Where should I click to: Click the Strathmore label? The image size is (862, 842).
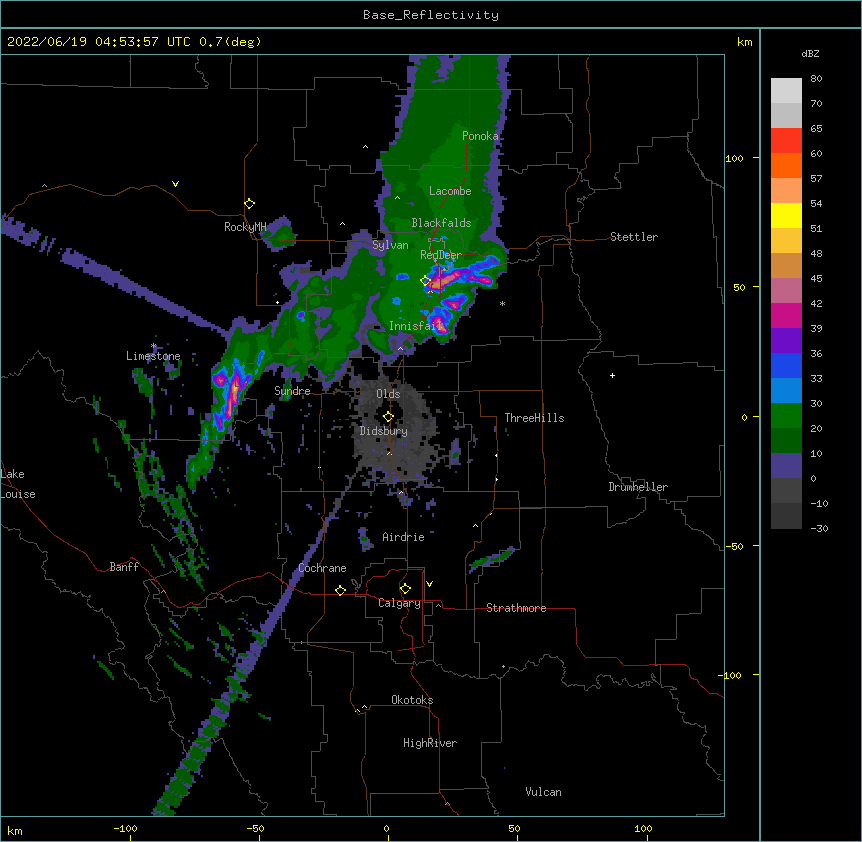pos(516,608)
